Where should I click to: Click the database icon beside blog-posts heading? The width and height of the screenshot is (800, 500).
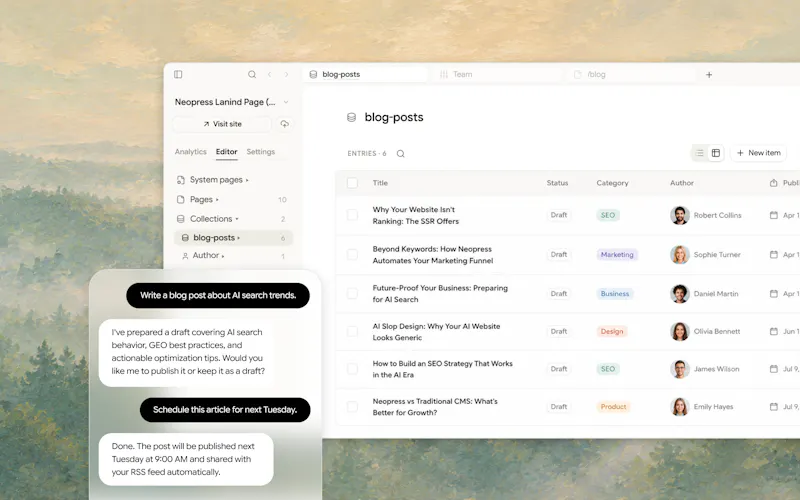351,117
